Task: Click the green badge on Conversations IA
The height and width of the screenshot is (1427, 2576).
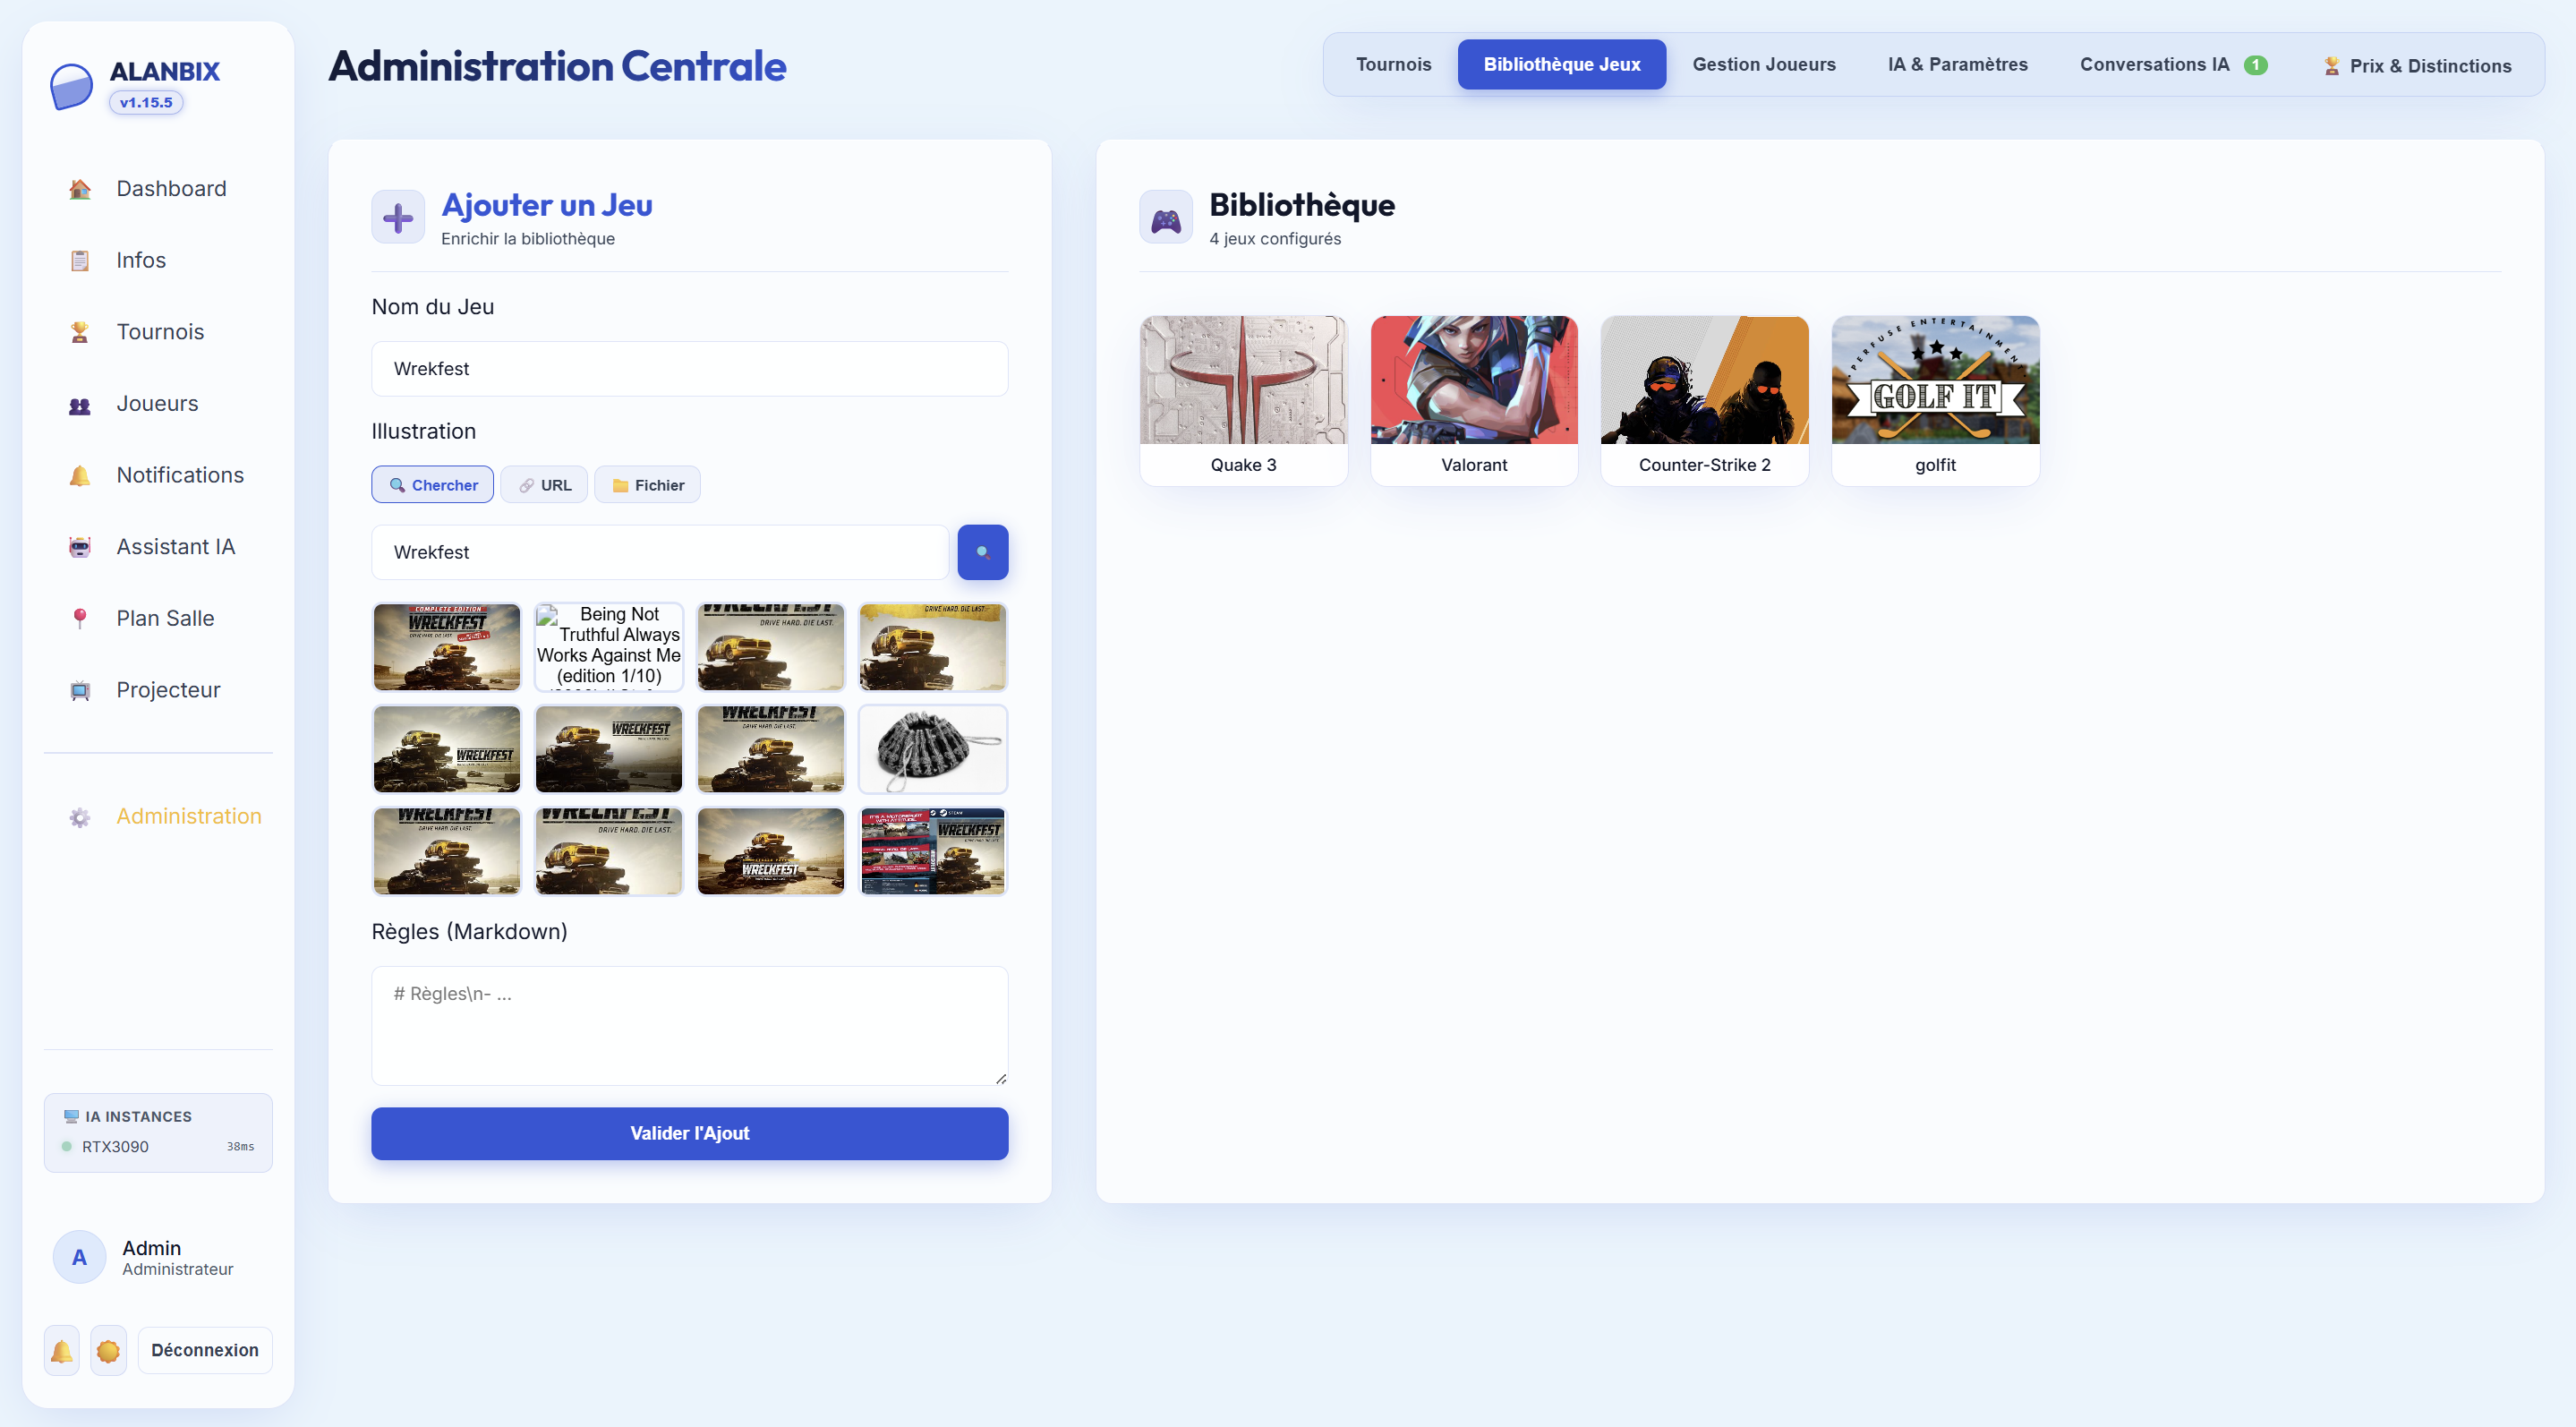Action: (2255, 65)
